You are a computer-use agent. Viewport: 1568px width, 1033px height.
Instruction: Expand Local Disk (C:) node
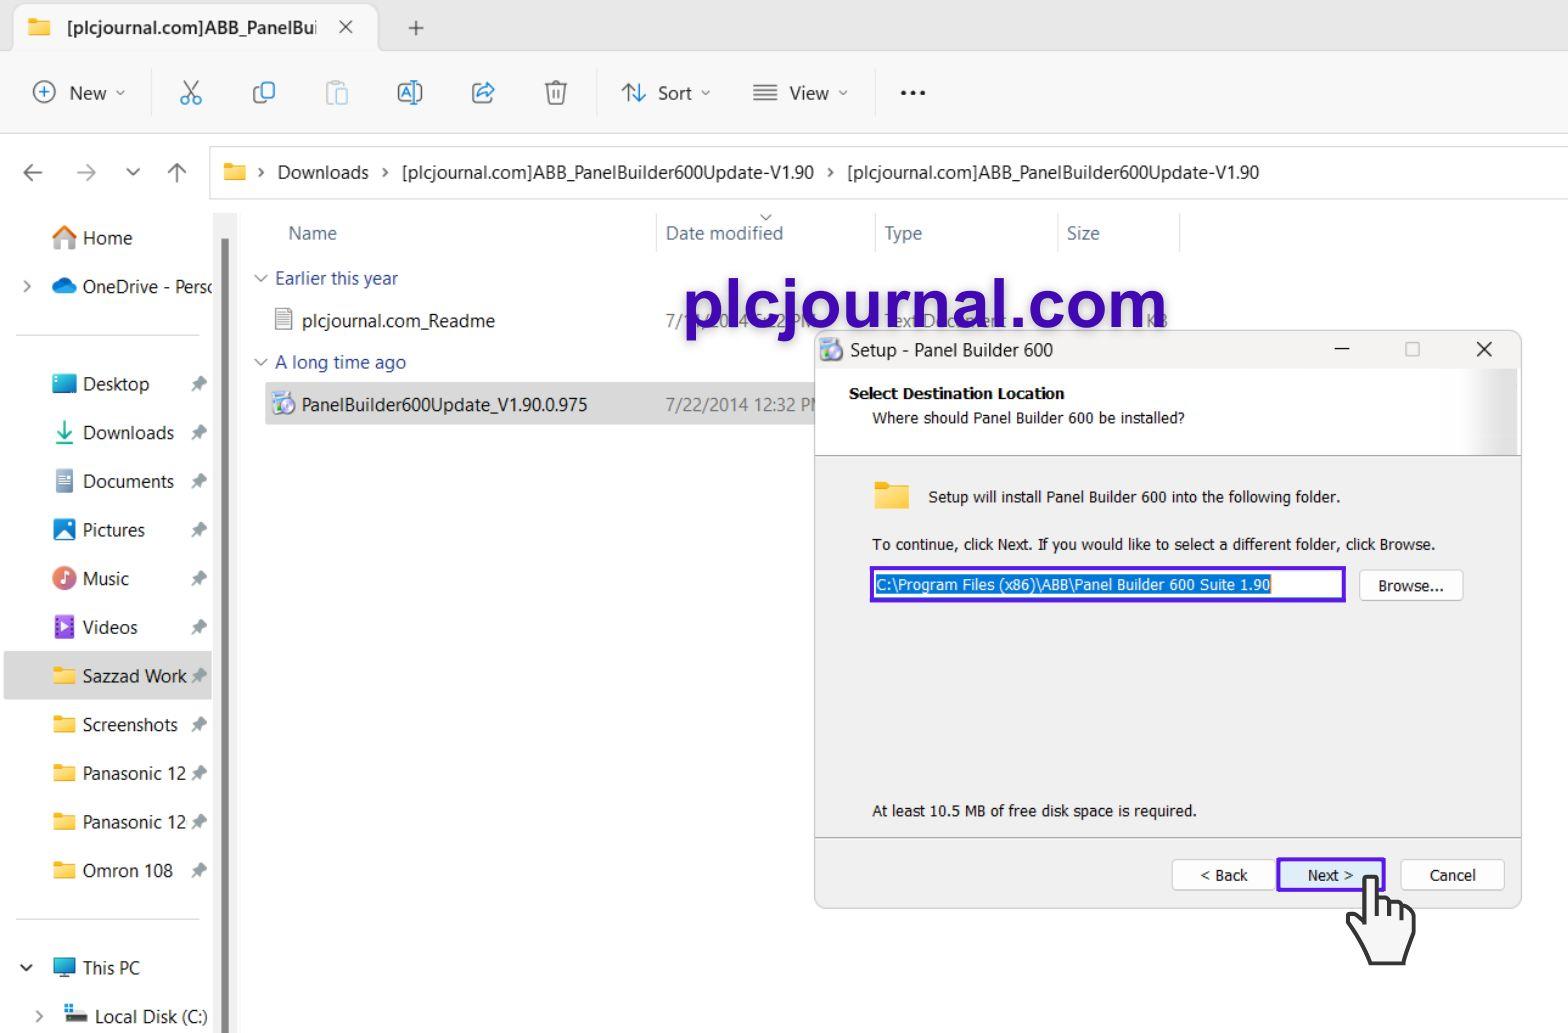(x=39, y=1016)
